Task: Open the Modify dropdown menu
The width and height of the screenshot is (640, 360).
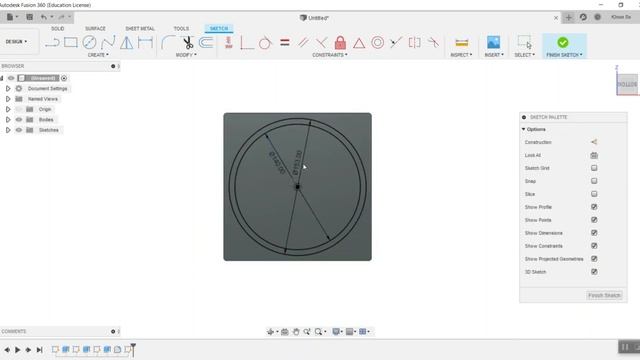Action: point(186,55)
